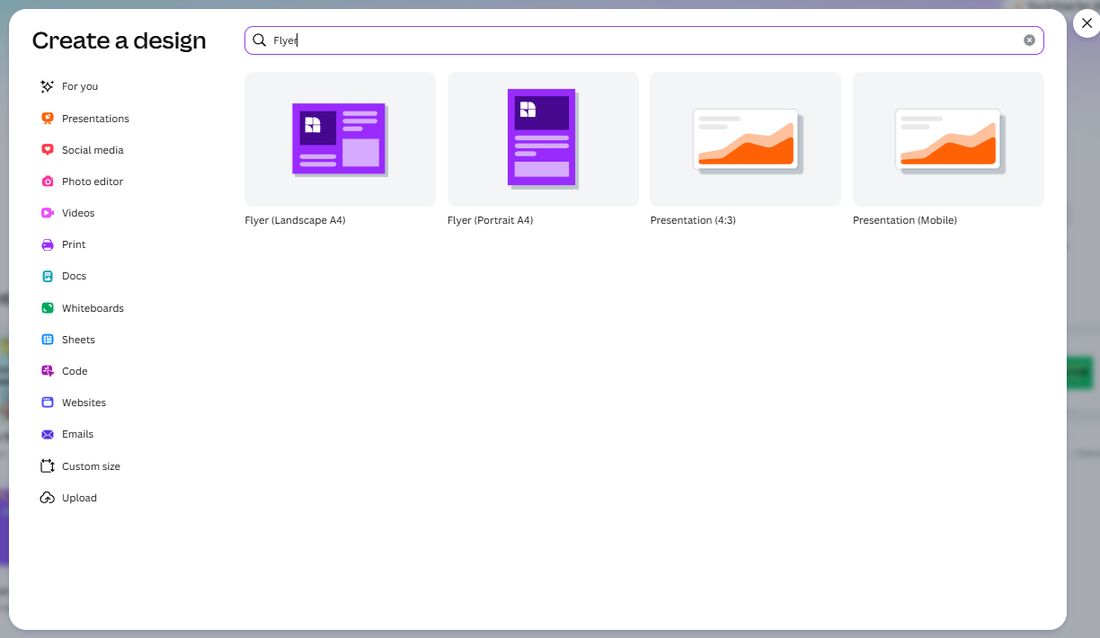The height and width of the screenshot is (638, 1100).
Task: Select the Flyer (Landscape A4) thumbnail
Action: (340, 139)
